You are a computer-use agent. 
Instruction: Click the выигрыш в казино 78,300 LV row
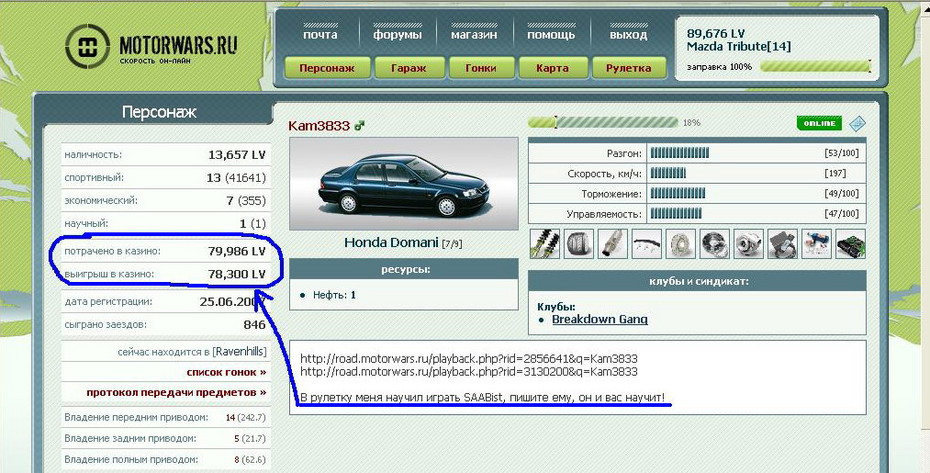coord(165,274)
